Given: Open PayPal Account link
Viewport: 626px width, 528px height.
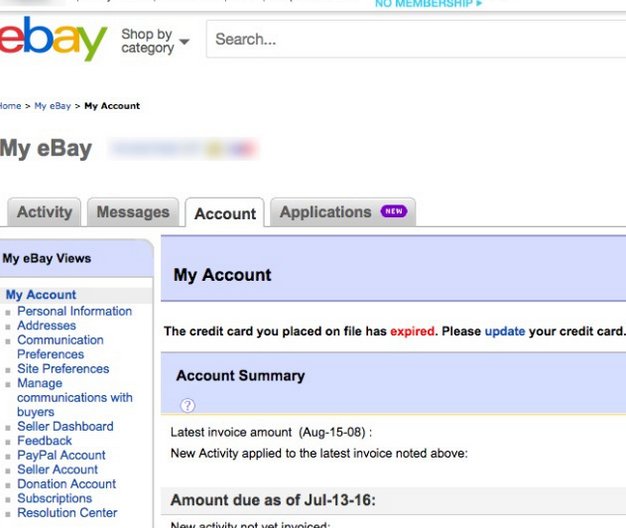Looking at the screenshot, I should (61, 455).
